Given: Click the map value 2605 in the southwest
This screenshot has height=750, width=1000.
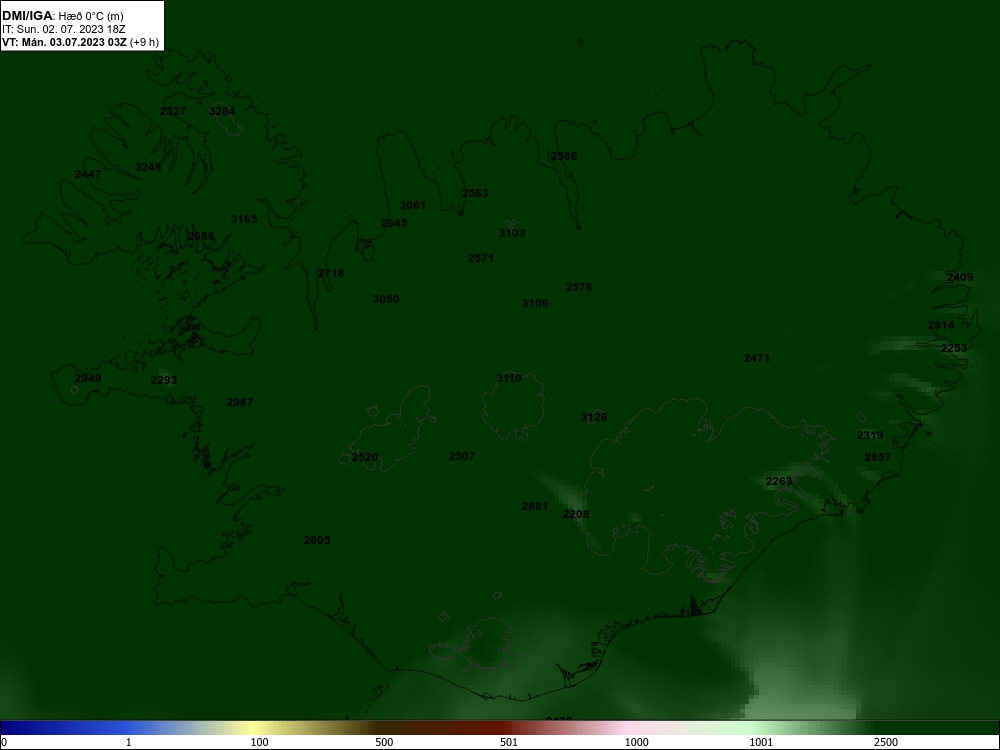Looking at the screenshot, I should [317, 540].
